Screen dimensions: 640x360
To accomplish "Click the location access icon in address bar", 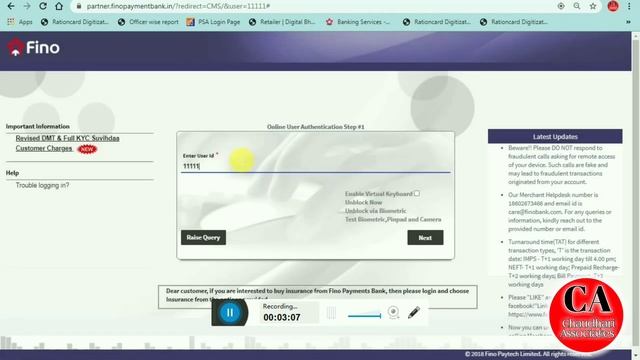I will click(560, 6).
